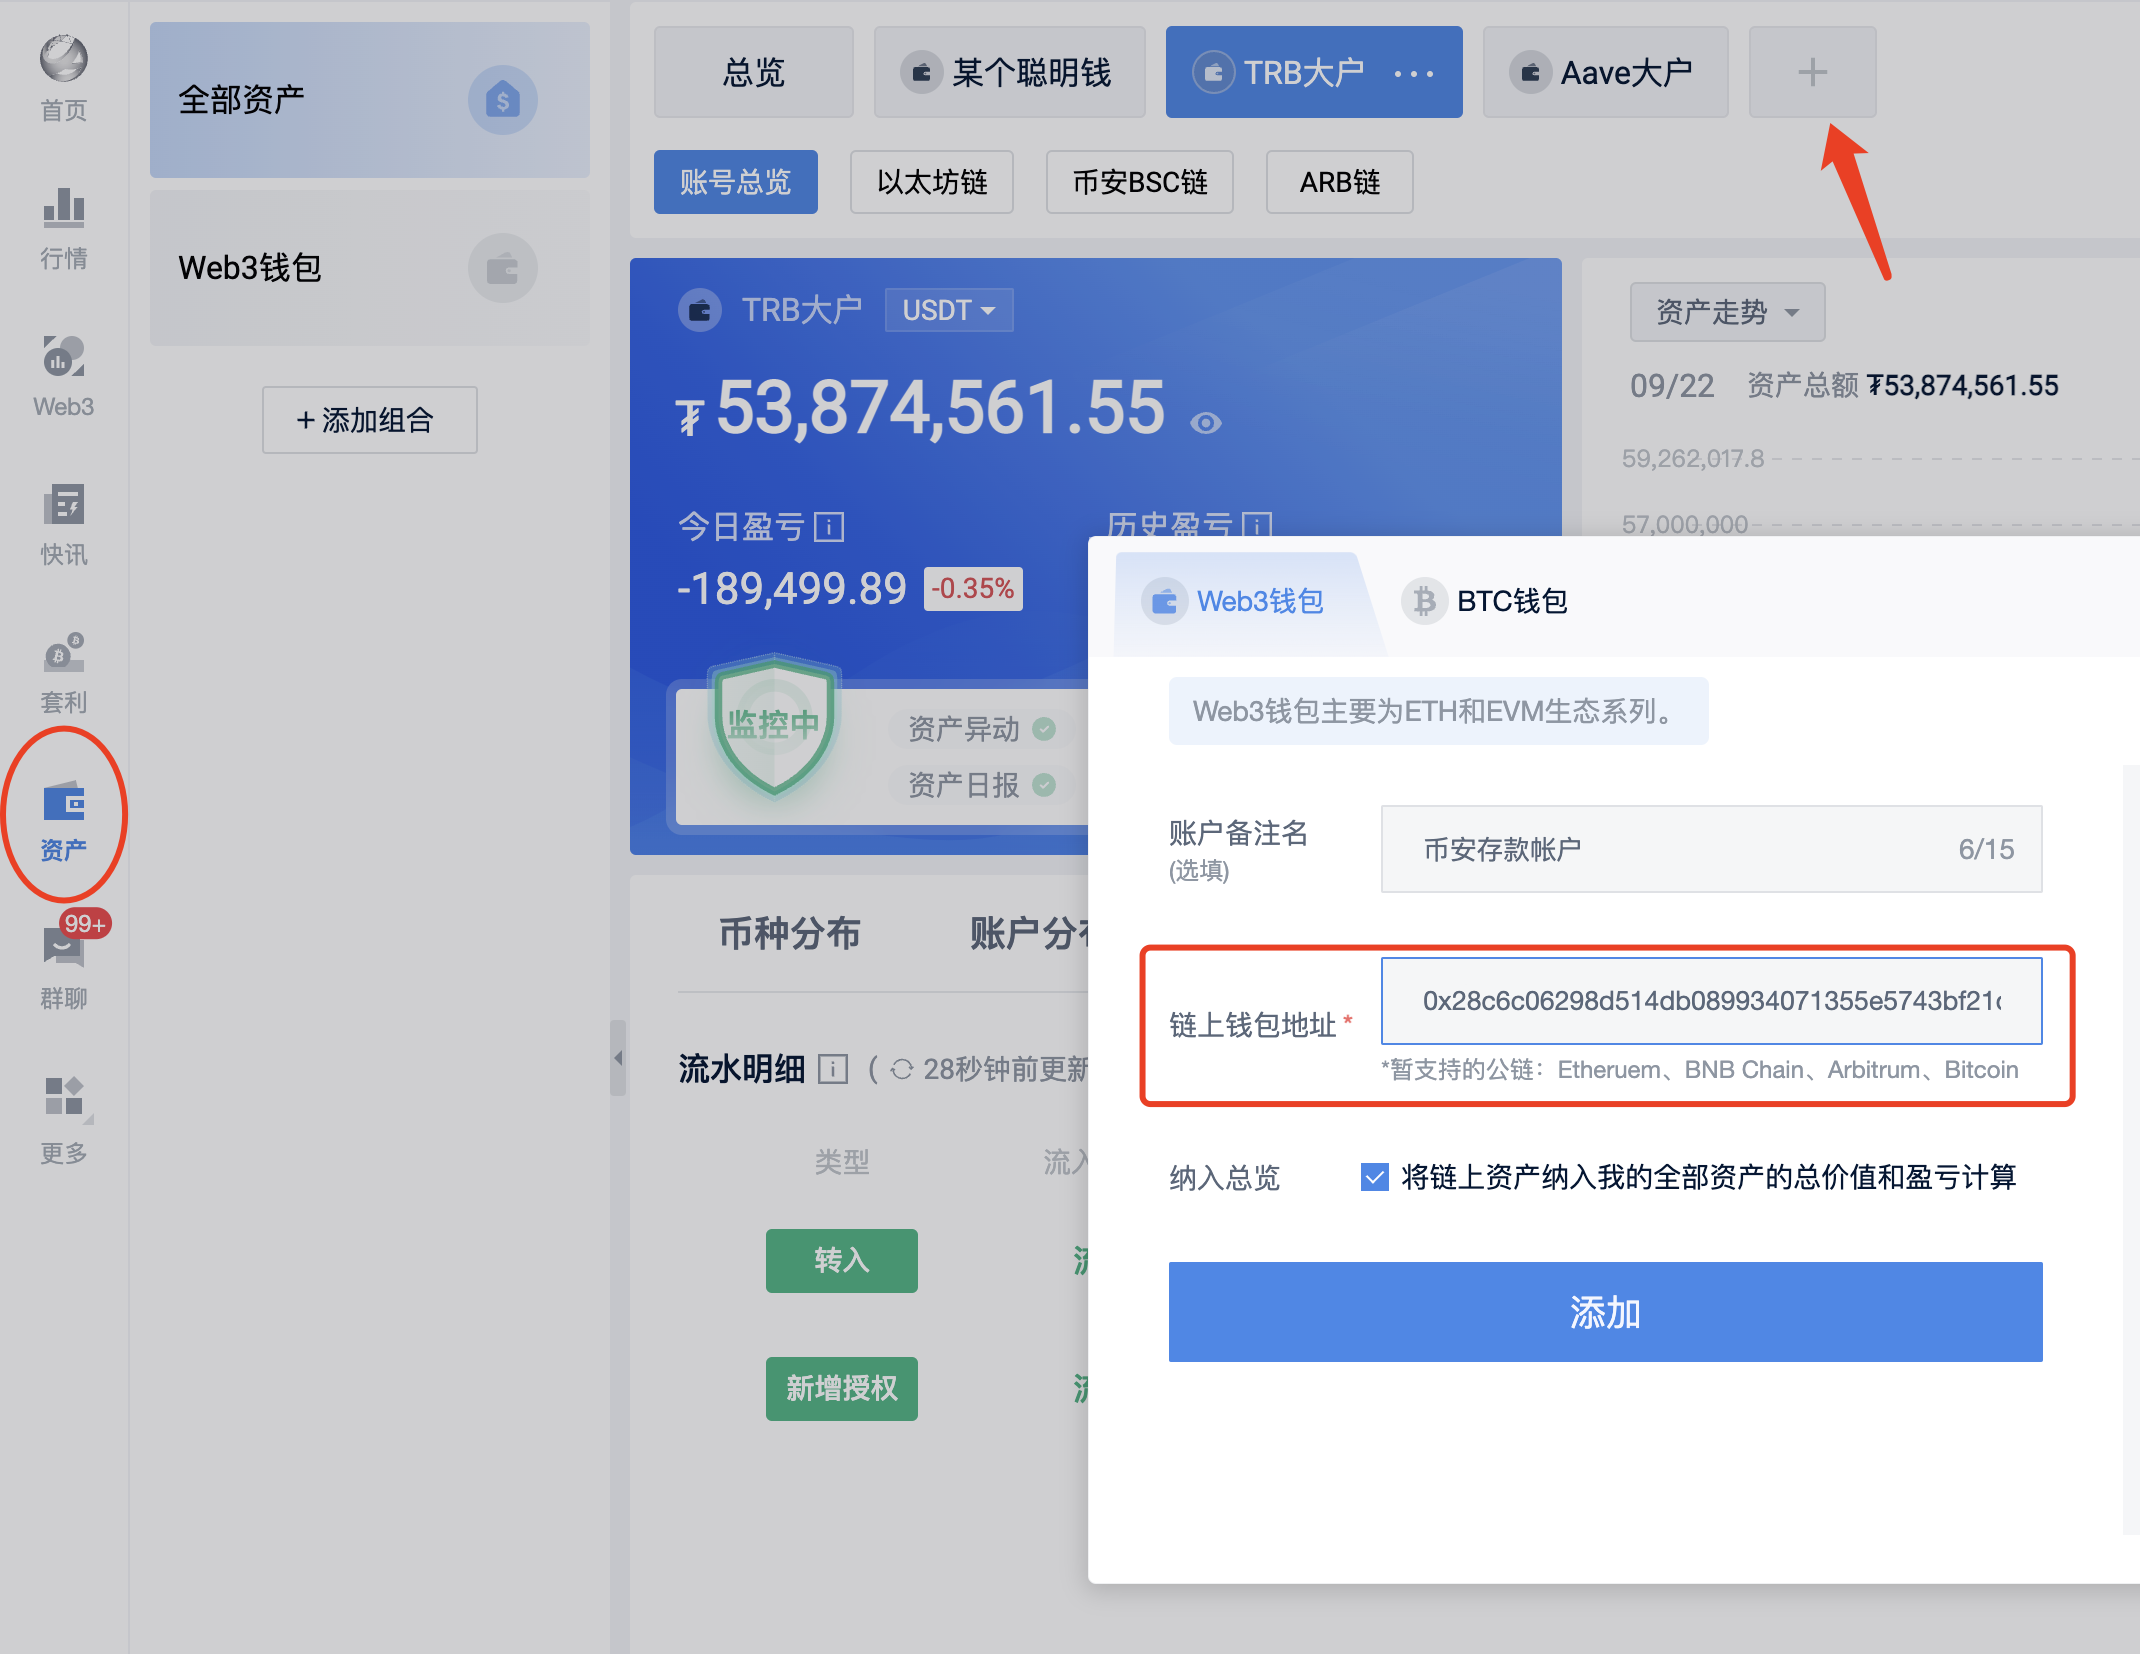Click the dollar badge icon on 全部资产
The height and width of the screenshot is (1654, 2140).
pyautogui.click(x=503, y=100)
